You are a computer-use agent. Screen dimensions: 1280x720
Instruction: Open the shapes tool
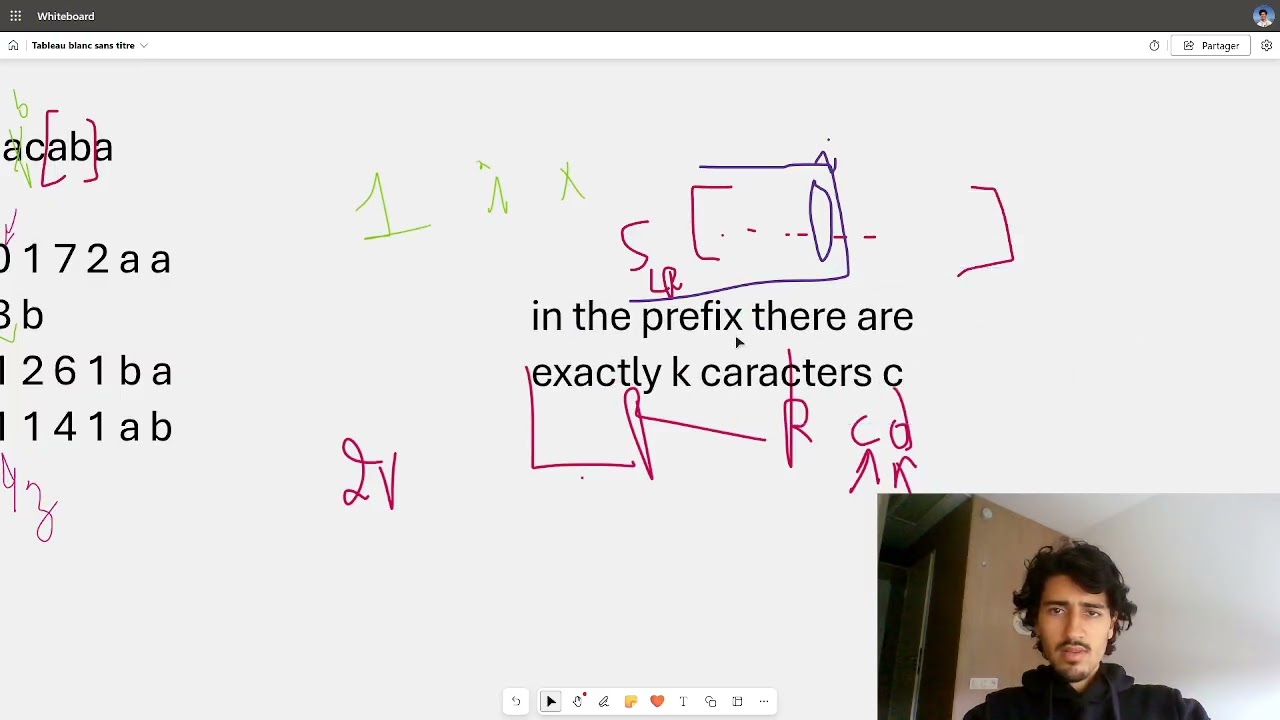point(710,701)
